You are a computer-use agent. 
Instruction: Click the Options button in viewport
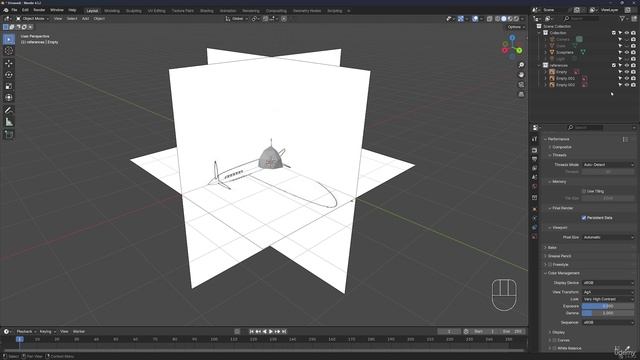click(x=516, y=27)
